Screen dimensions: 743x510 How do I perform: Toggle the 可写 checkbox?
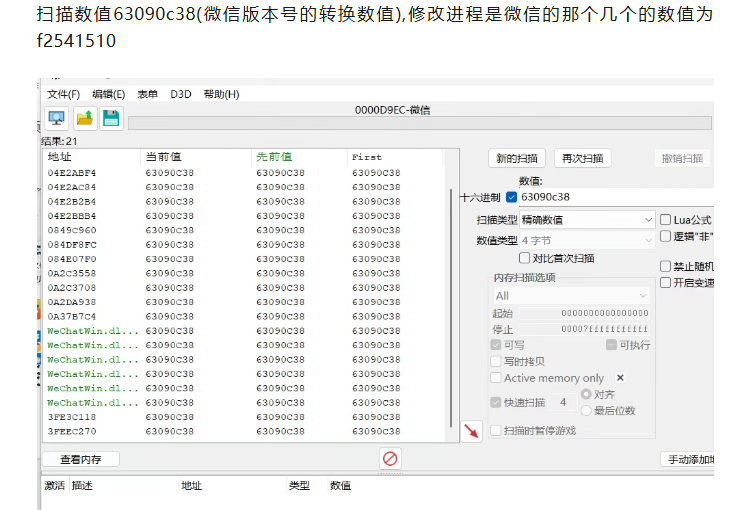click(496, 345)
